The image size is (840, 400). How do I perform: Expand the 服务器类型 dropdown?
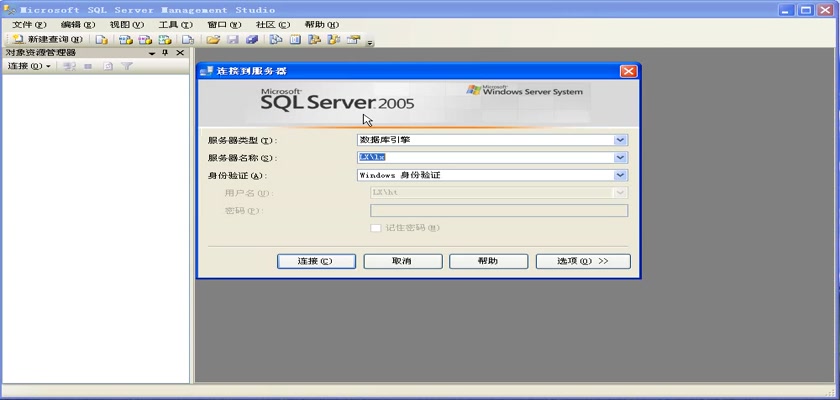coord(620,140)
